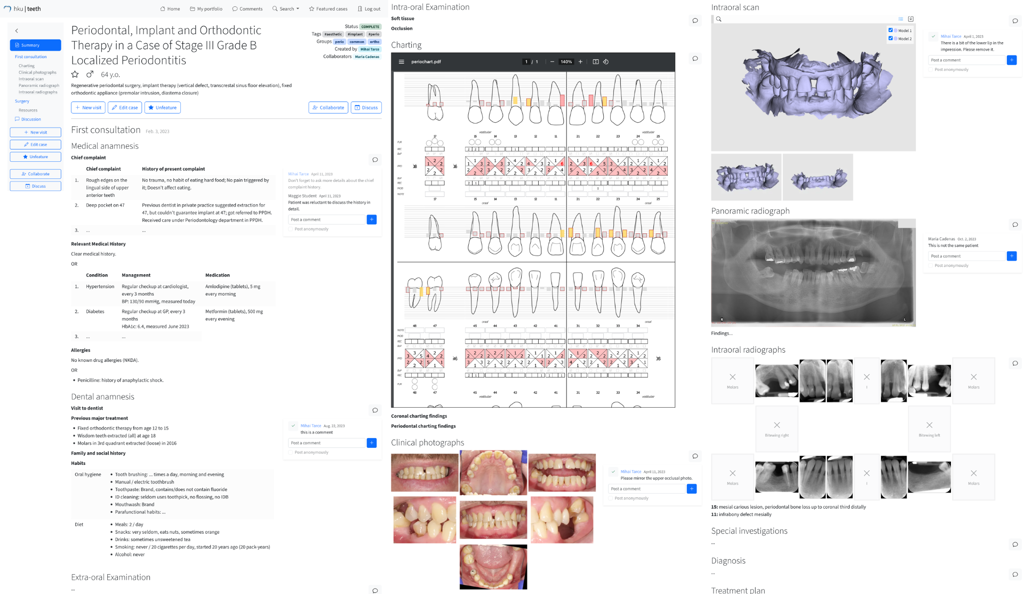Open the PDF zoom level box showing 140%
1024x594 pixels.
click(x=566, y=62)
